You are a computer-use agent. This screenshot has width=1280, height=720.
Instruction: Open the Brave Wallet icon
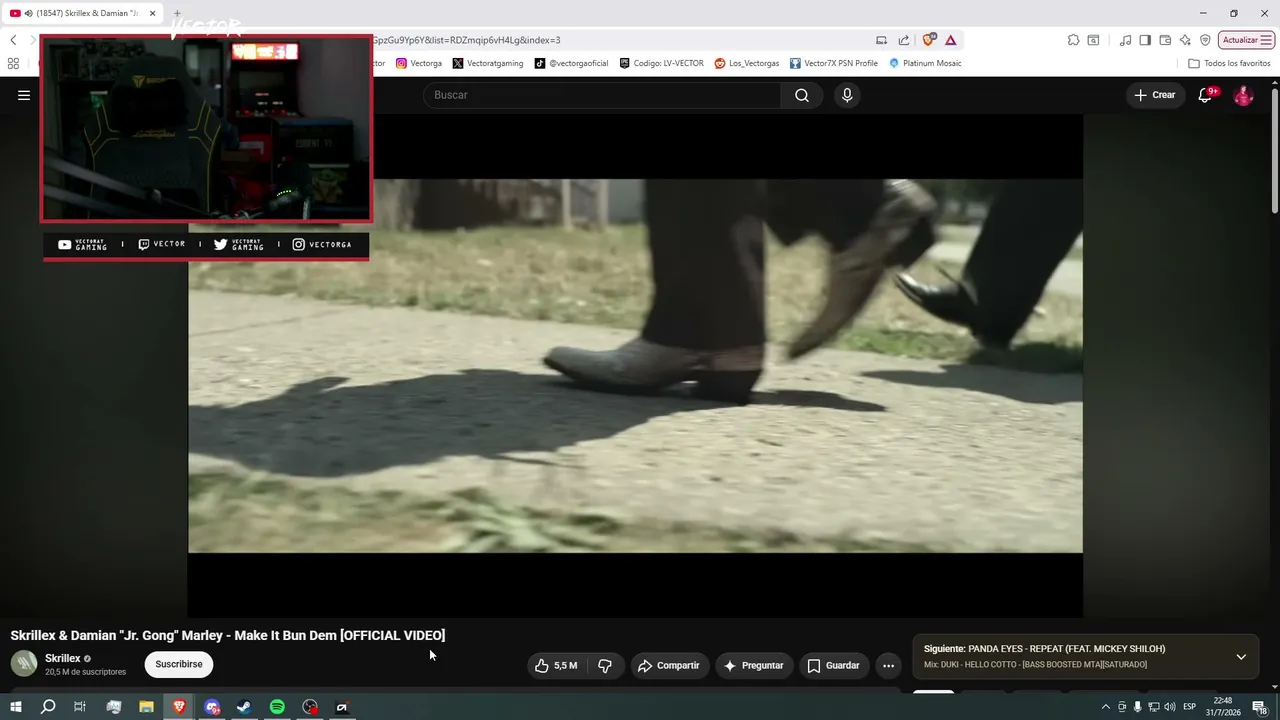pos(1165,40)
